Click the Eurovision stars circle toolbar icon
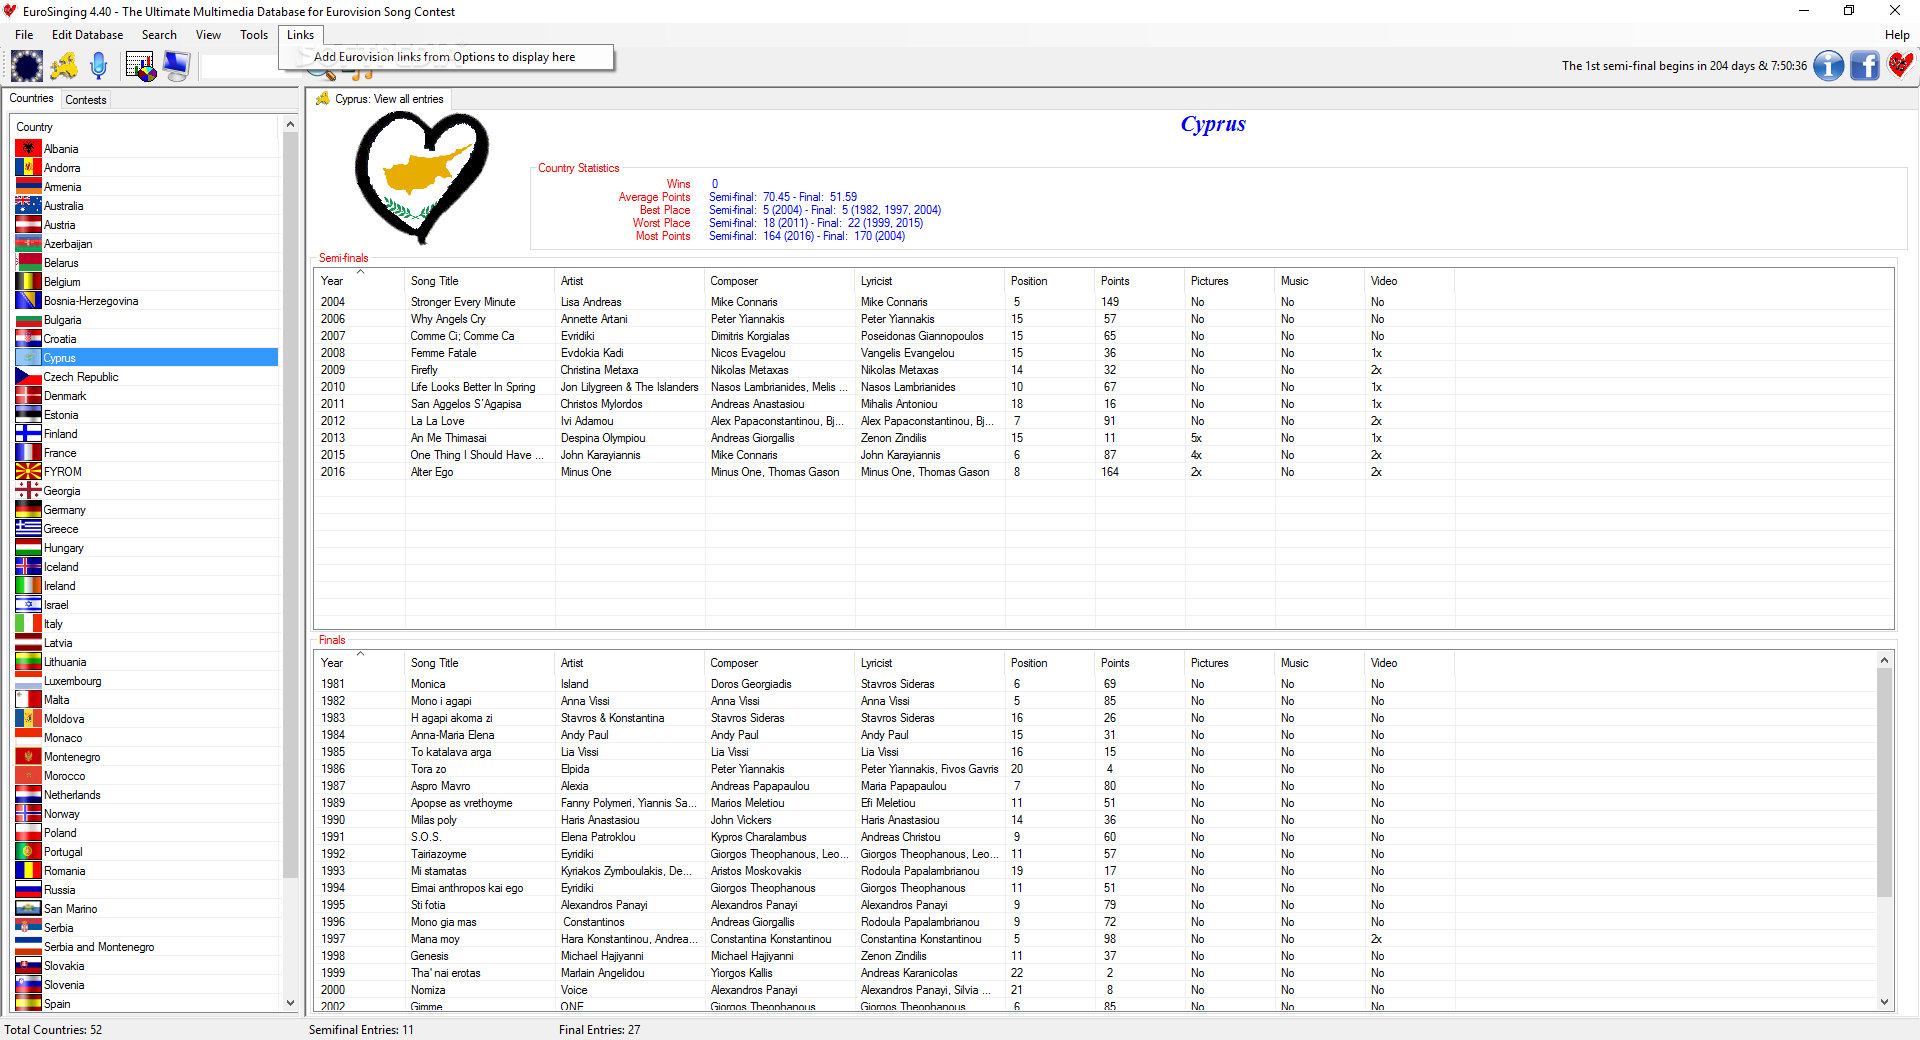1920x1040 pixels. (x=27, y=67)
